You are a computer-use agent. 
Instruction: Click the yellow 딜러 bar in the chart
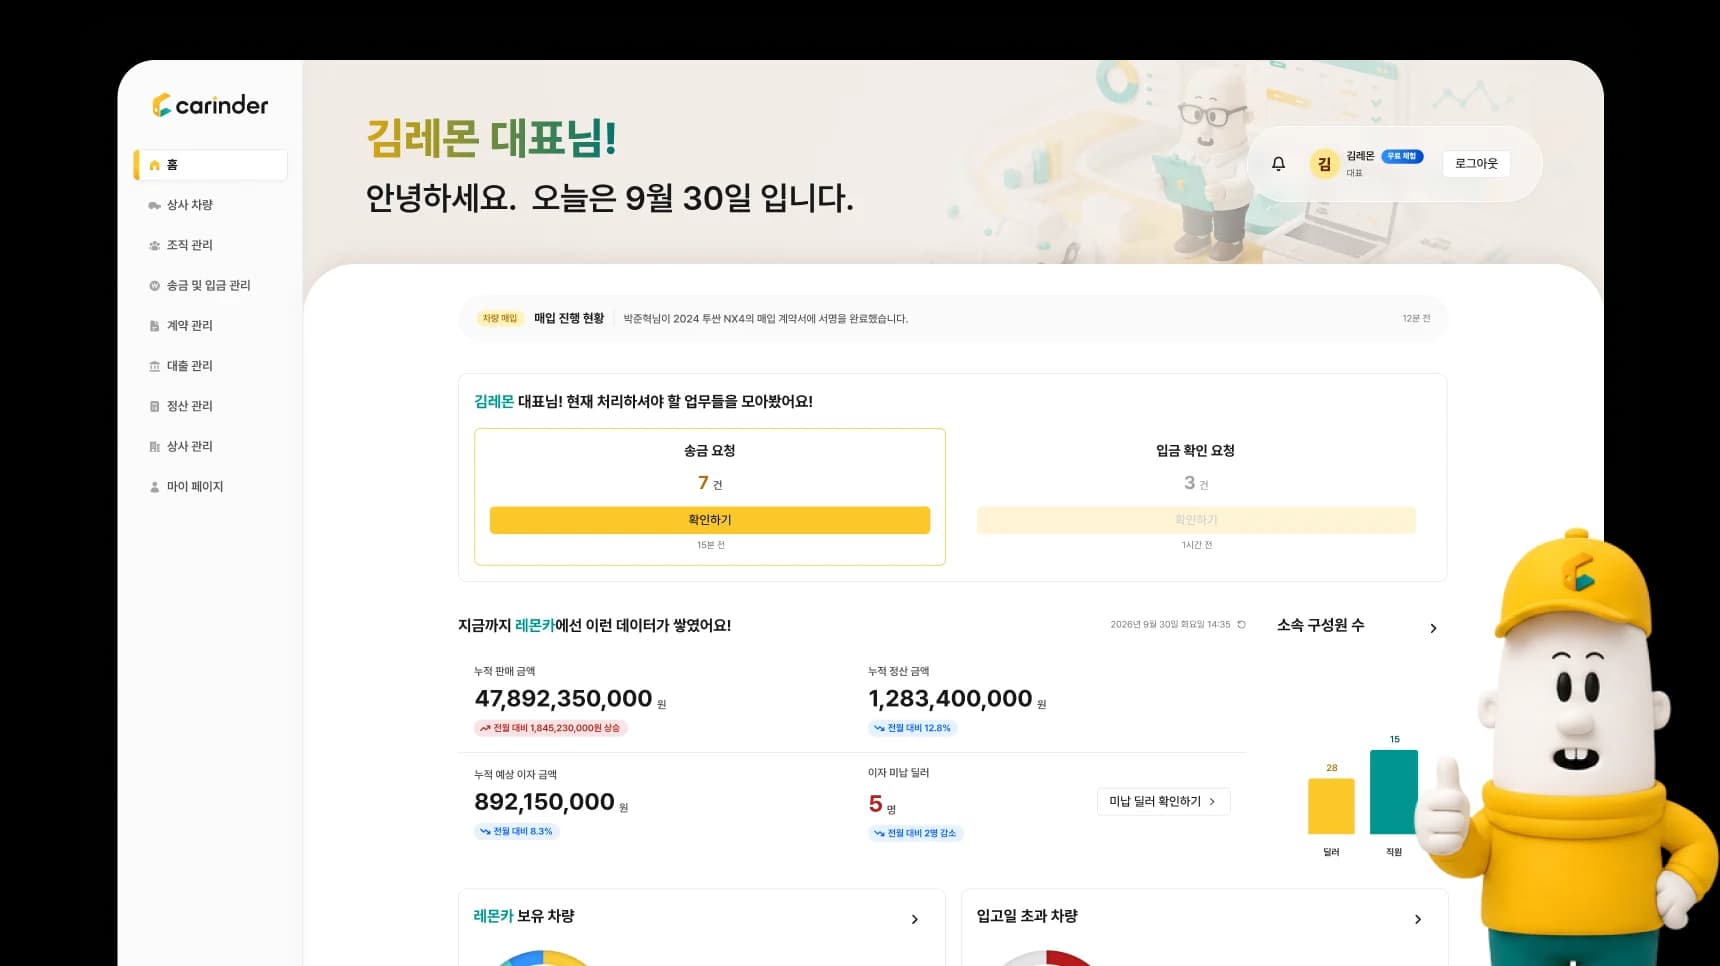[1331, 806]
